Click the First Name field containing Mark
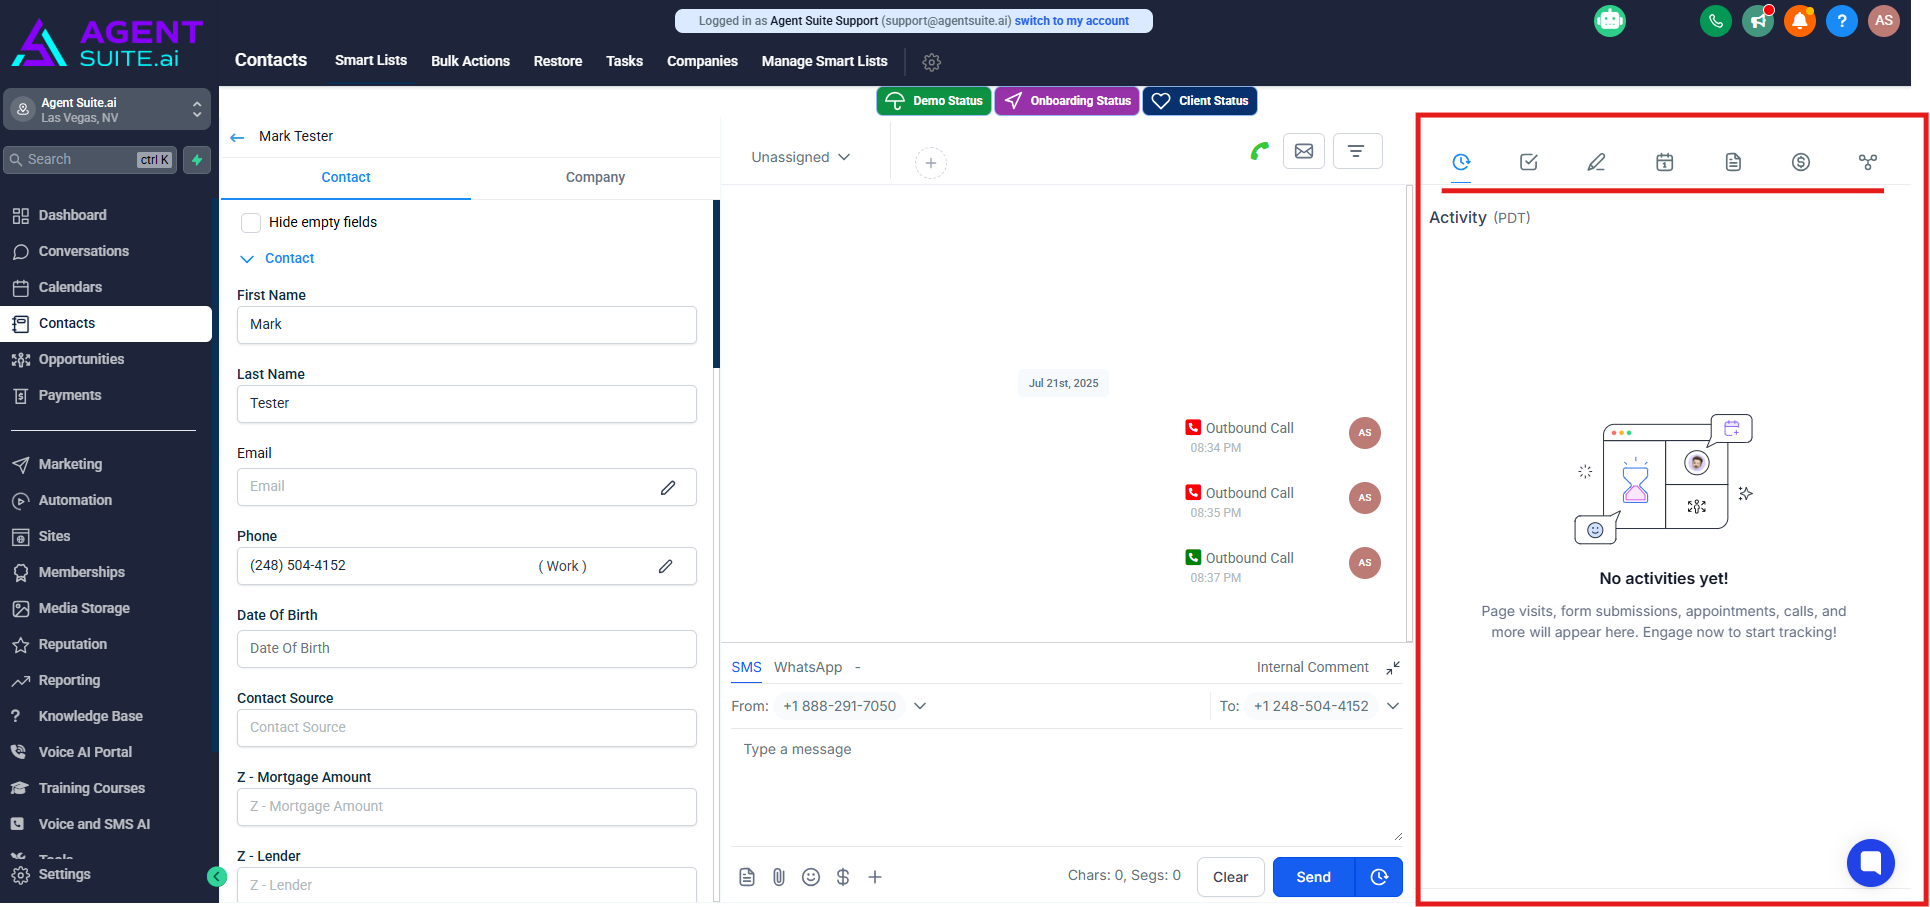 click(466, 325)
